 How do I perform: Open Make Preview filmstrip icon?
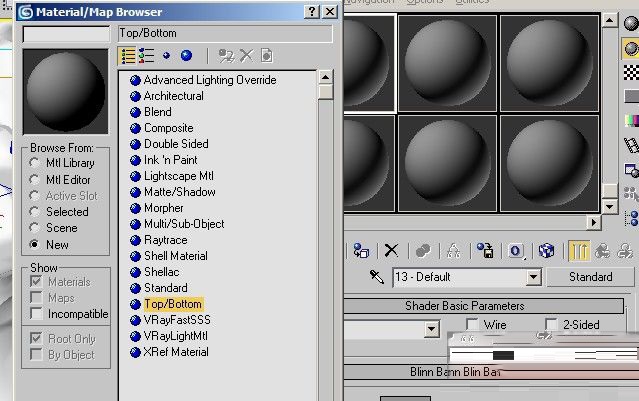(x=631, y=145)
